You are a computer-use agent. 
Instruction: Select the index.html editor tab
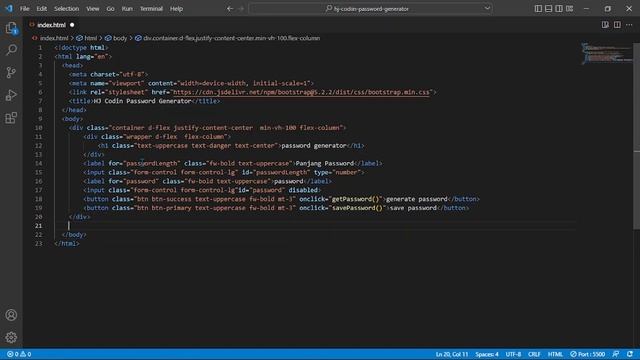point(52,25)
